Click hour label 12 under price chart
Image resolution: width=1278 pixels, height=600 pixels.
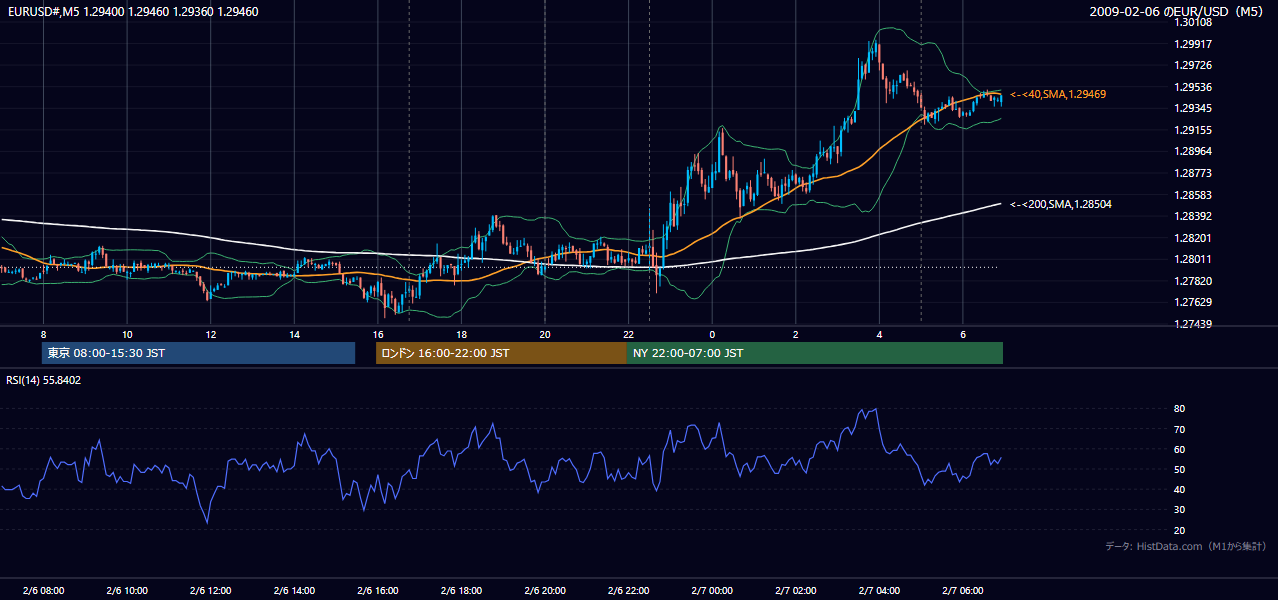tap(211, 334)
